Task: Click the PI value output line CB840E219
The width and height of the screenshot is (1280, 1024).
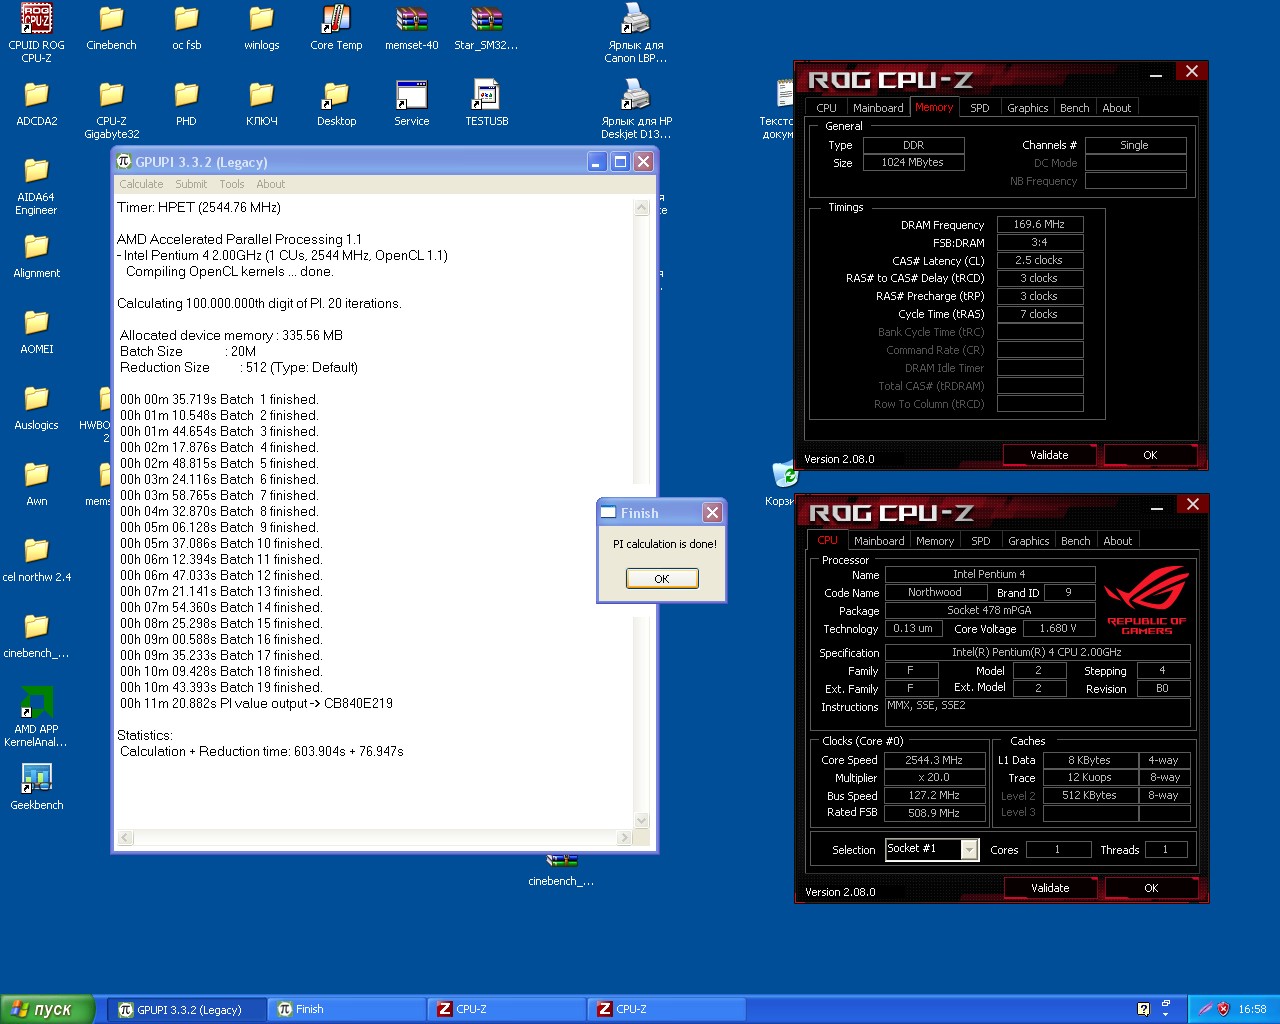Action: pyautogui.click(x=256, y=703)
